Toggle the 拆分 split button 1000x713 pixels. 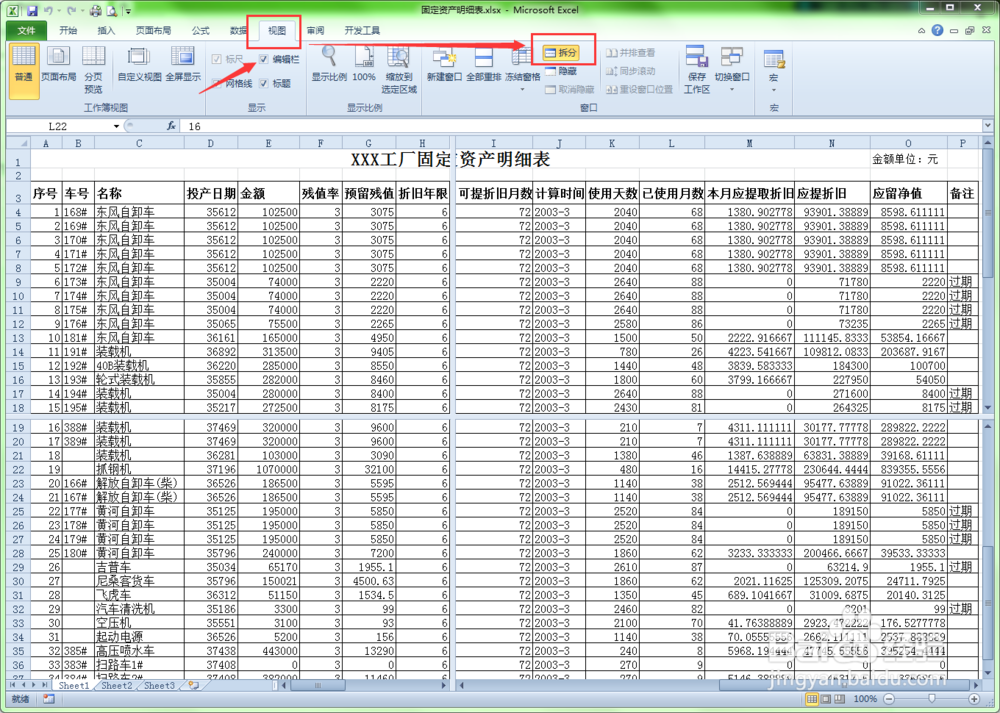click(561, 53)
